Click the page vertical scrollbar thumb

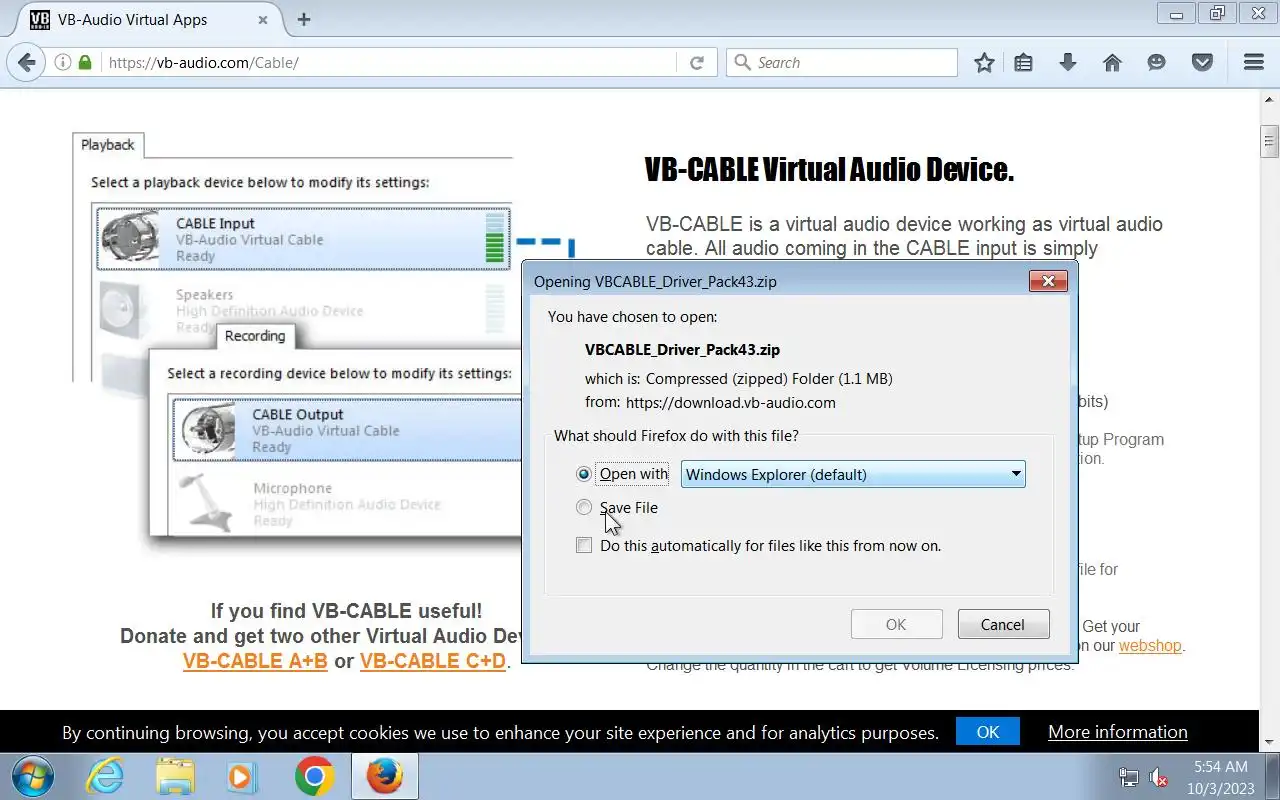point(1270,140)
